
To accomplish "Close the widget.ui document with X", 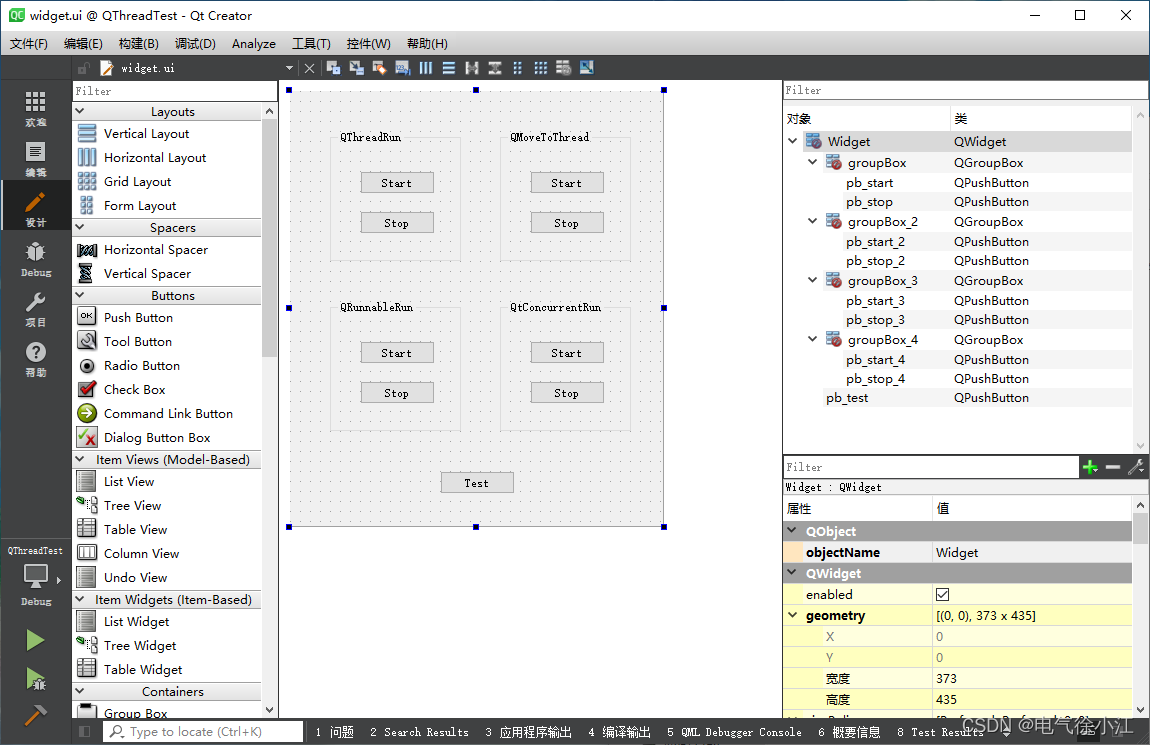I will (310, 68).
